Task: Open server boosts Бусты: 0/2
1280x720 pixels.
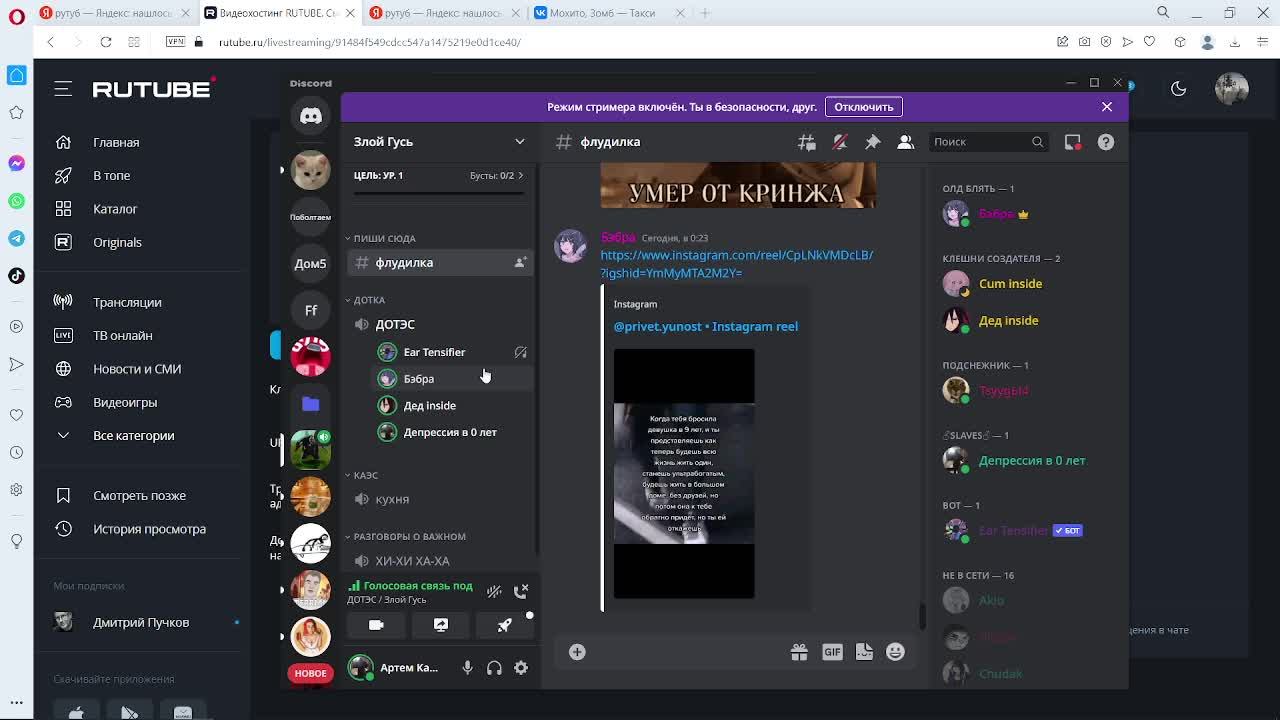Action: click(x=496, y=176)
